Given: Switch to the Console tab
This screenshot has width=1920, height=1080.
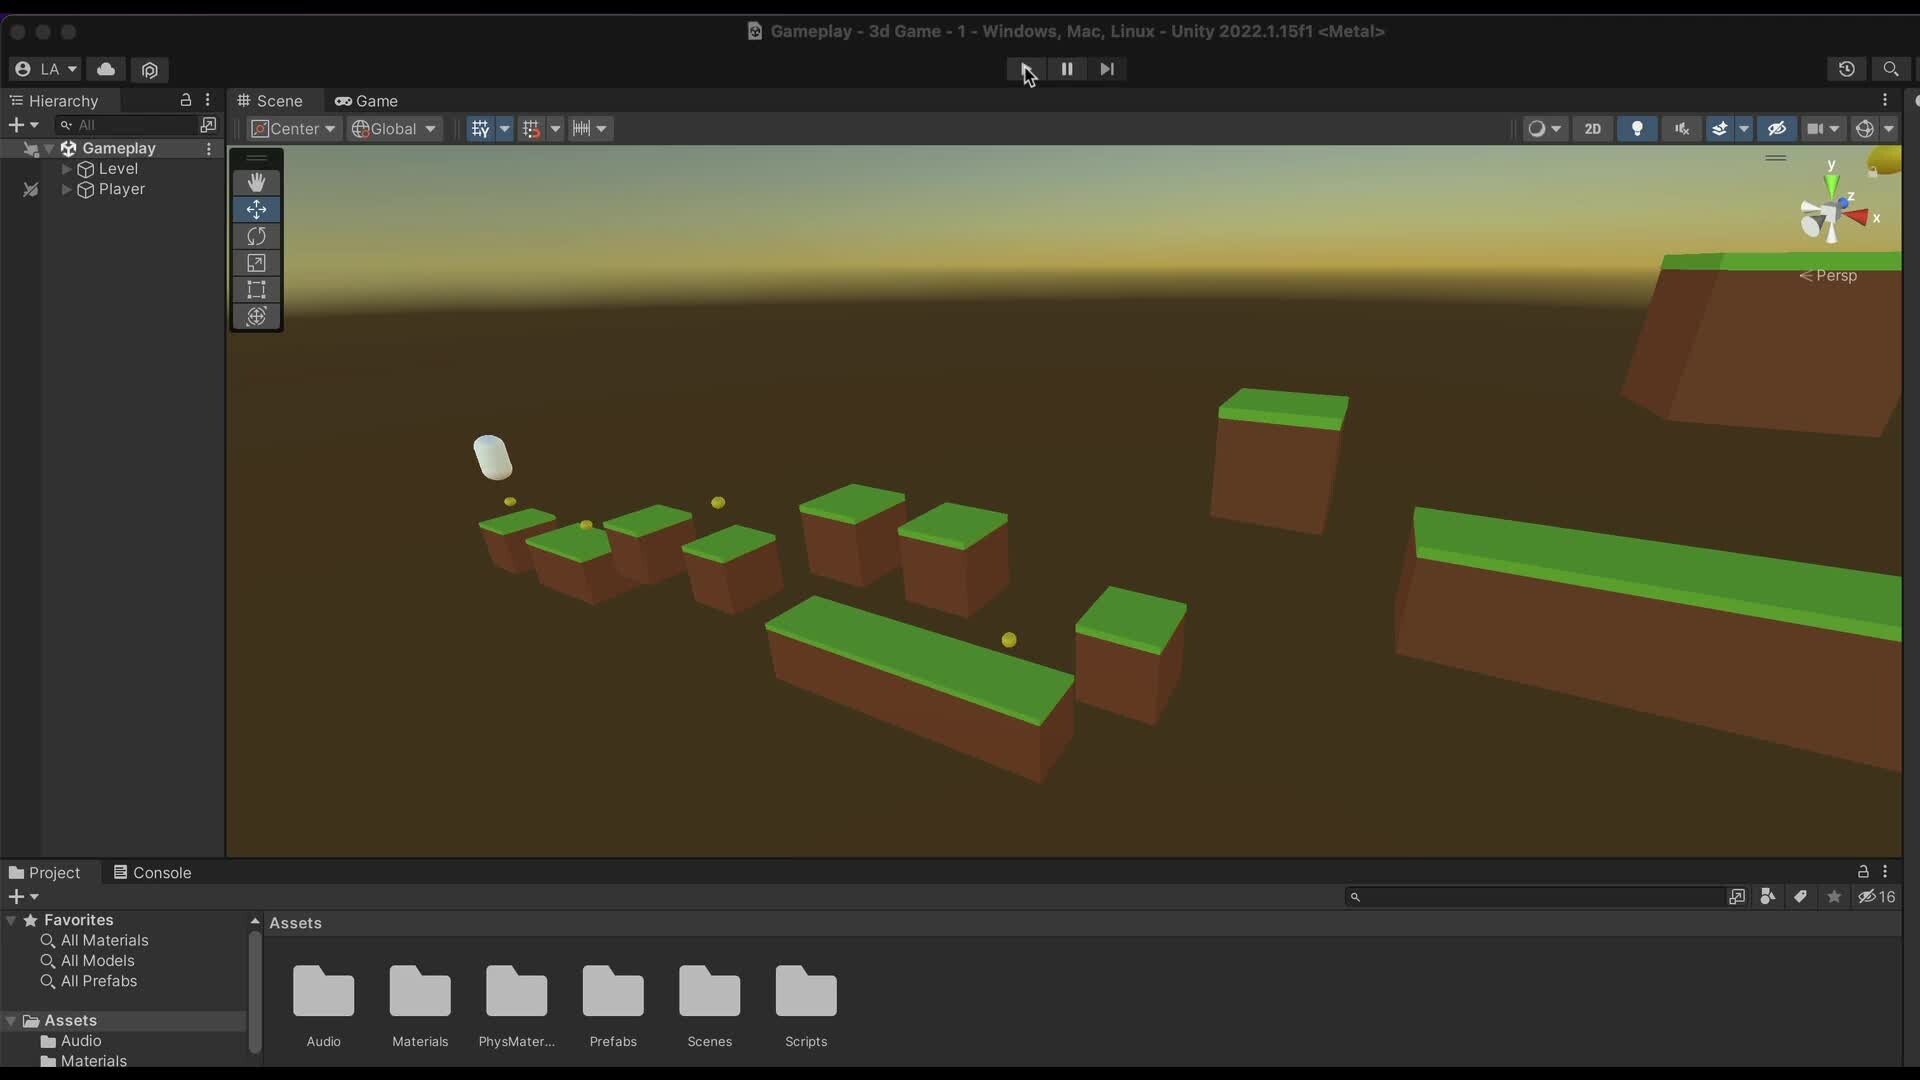Looking at the screenshot, I should coord(162,872).
